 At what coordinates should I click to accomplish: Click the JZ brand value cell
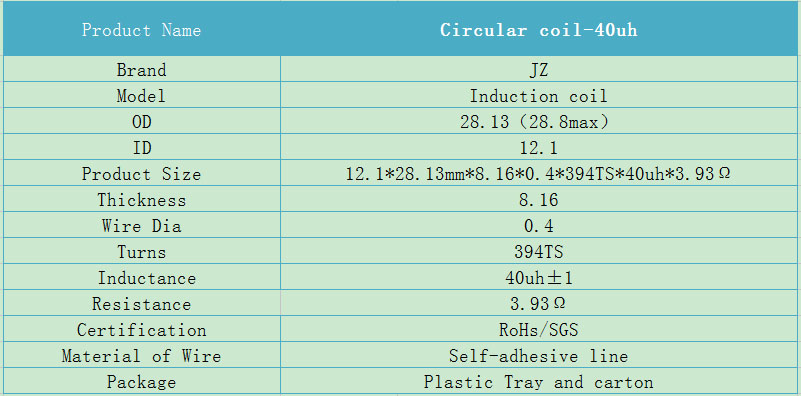pyautogui.click(x=539, y=69)
